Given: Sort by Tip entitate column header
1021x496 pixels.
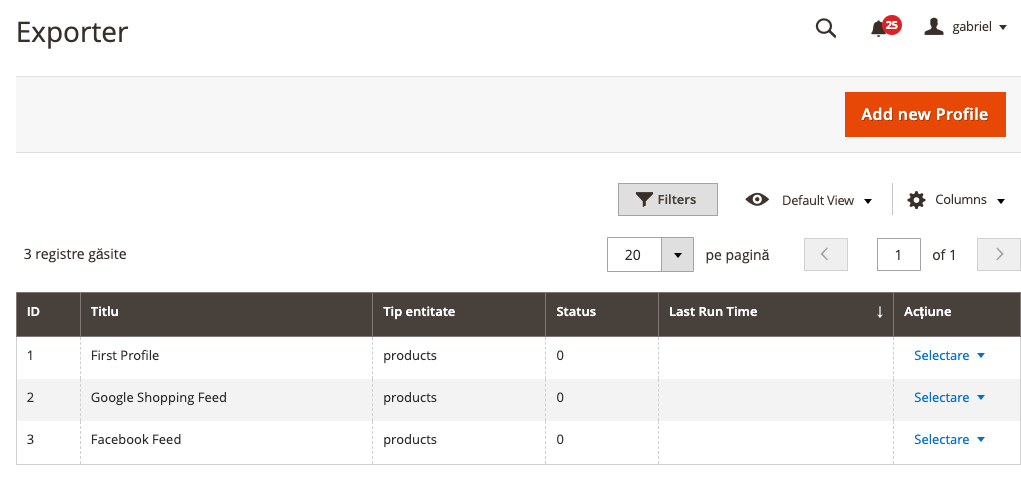Looking at the screenshot, I should click(459, 312).
